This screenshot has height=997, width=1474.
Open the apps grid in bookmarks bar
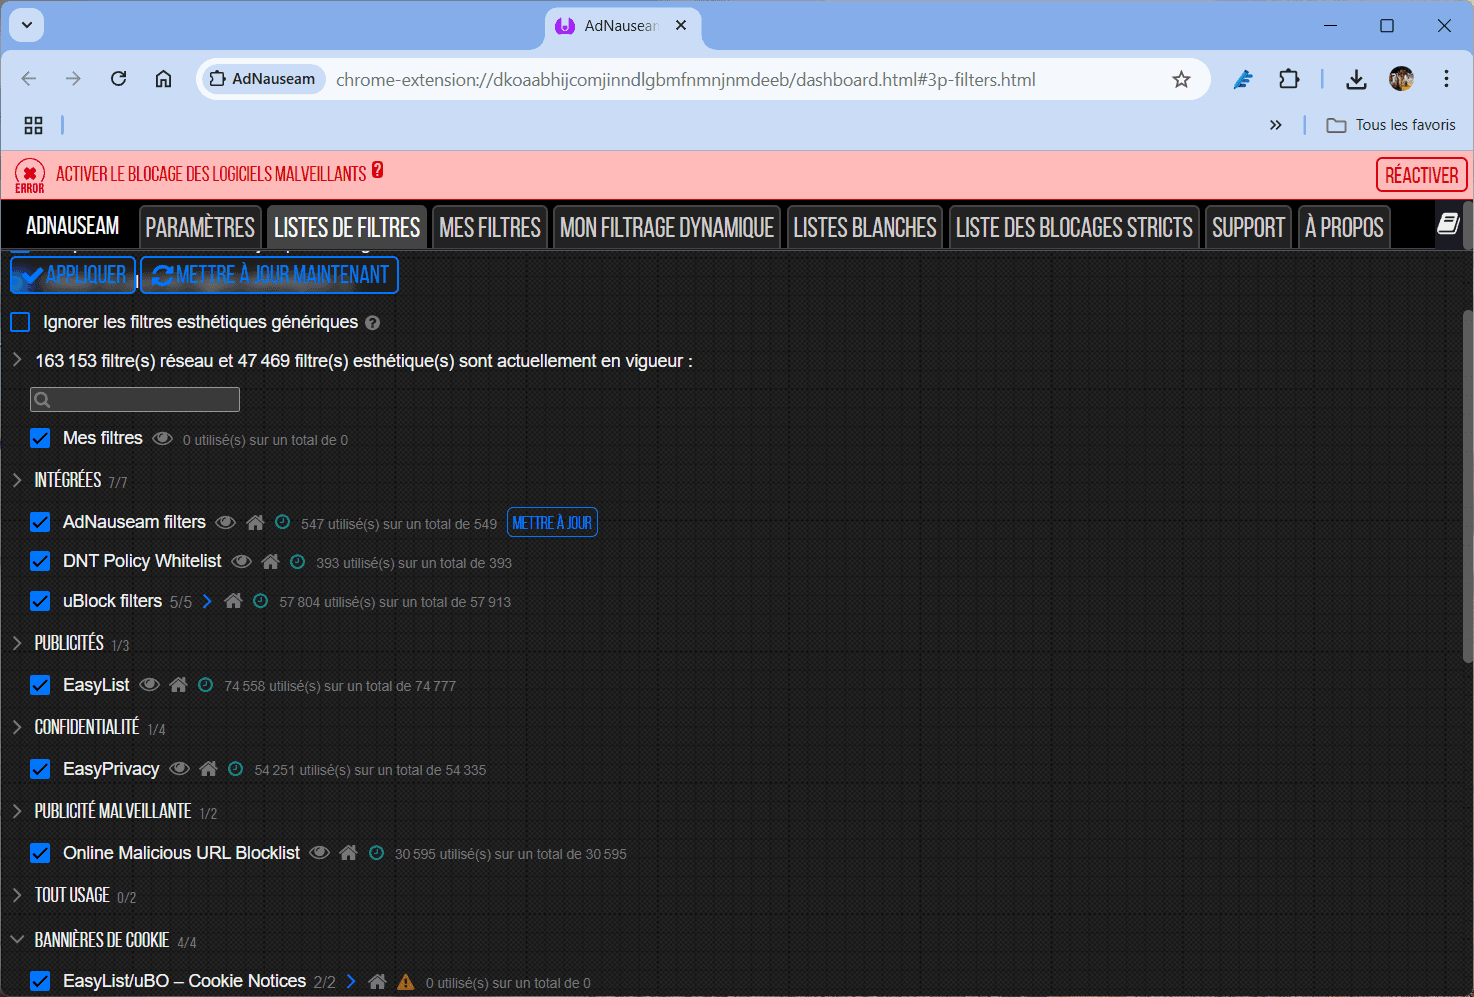pyautogui.click(x=33, y=125)
